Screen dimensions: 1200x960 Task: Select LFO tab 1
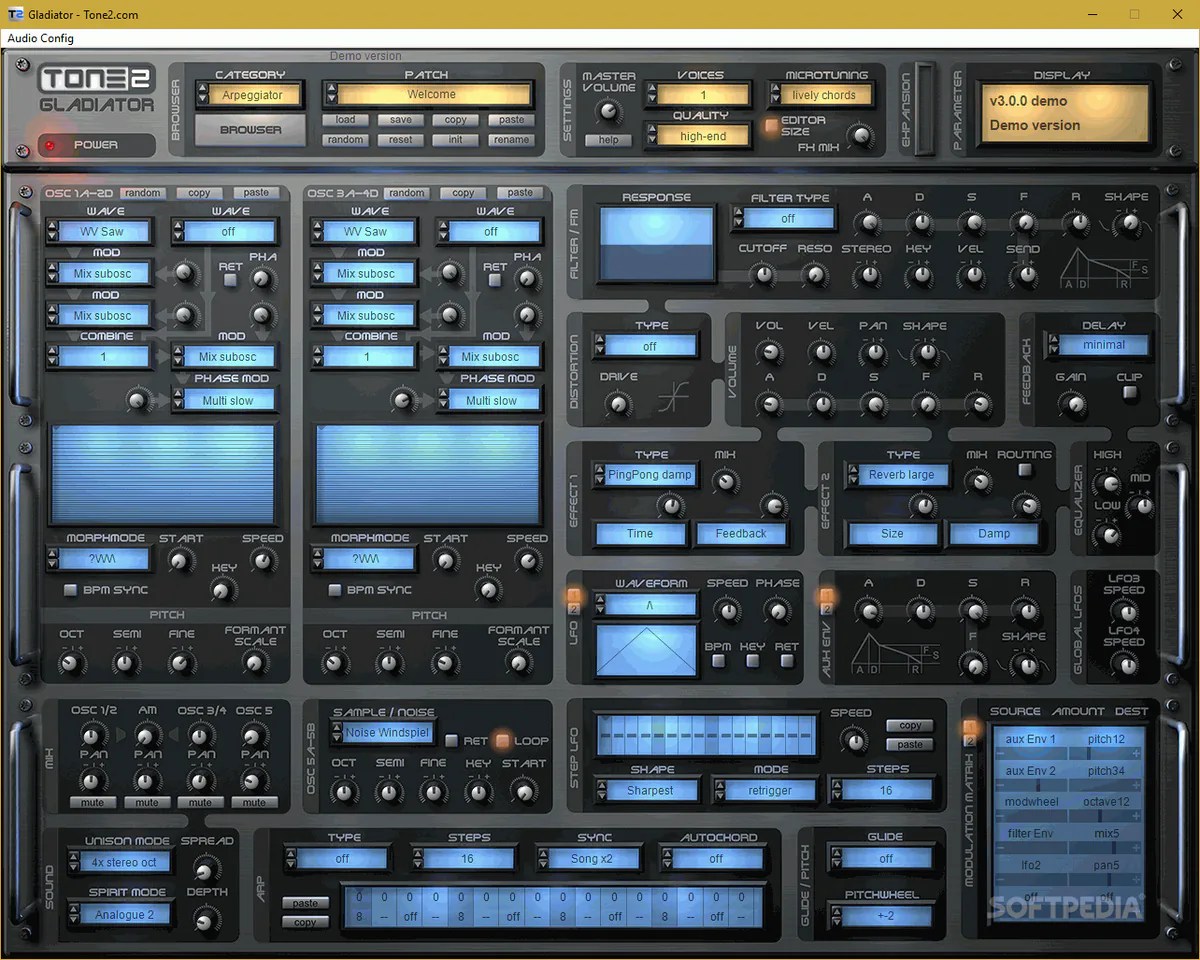tap(574, 596)
